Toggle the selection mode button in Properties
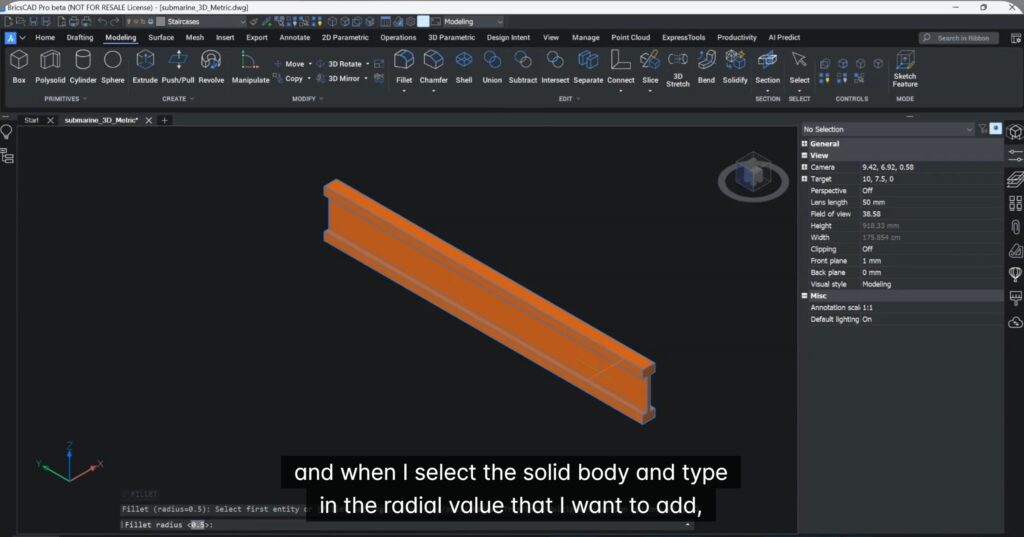 [x=995, y=129]
